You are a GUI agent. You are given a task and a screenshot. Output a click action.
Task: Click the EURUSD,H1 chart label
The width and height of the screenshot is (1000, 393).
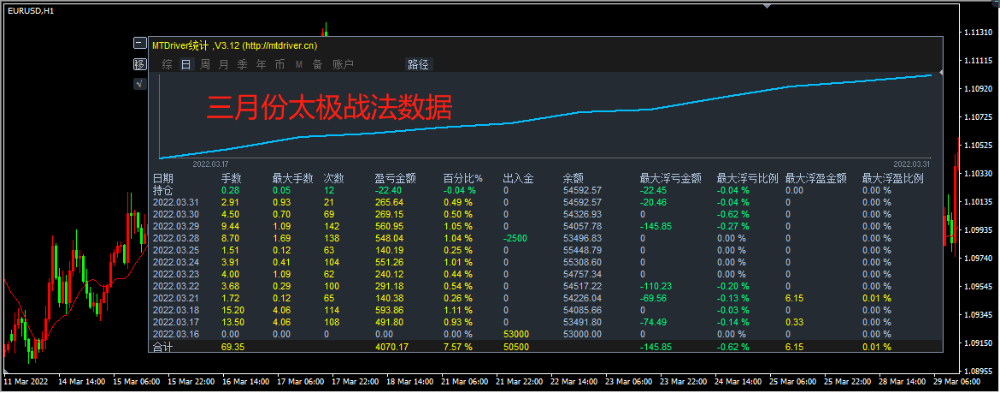31,11
